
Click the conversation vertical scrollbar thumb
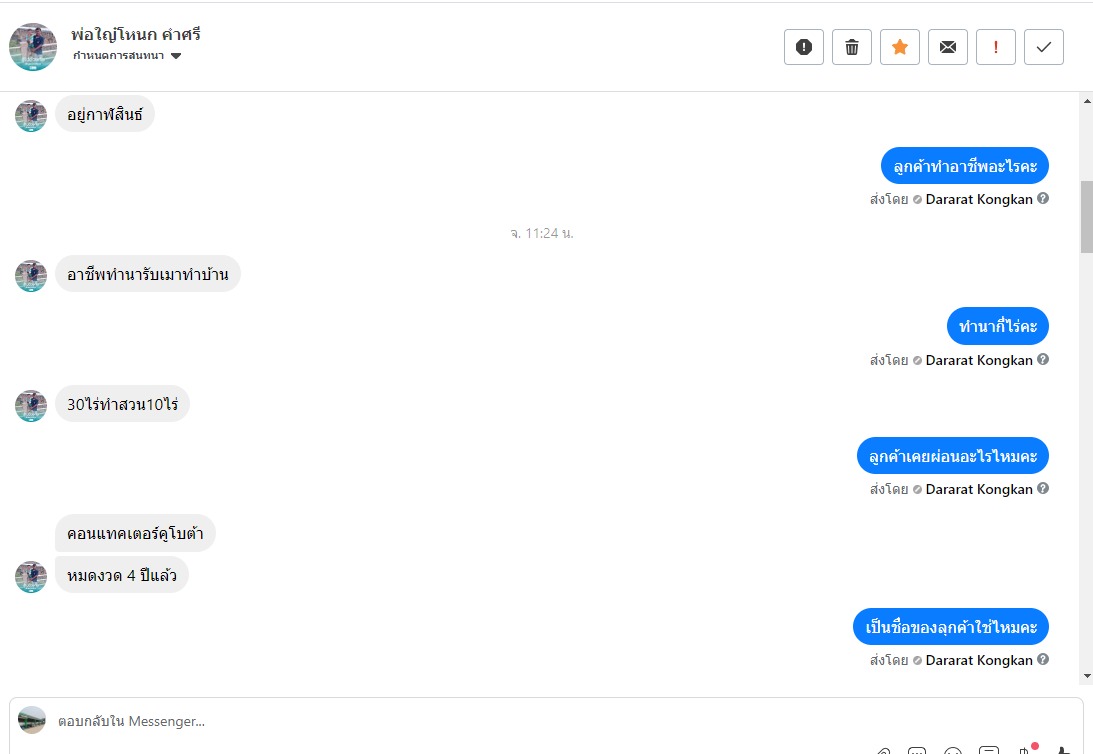pos(1086,216)
